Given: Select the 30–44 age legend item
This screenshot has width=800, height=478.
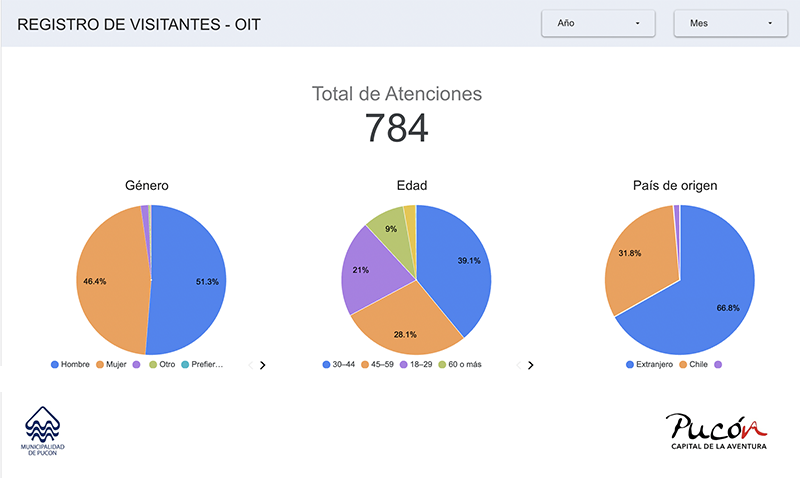Looking at the screenshot, I should [340, 365].
